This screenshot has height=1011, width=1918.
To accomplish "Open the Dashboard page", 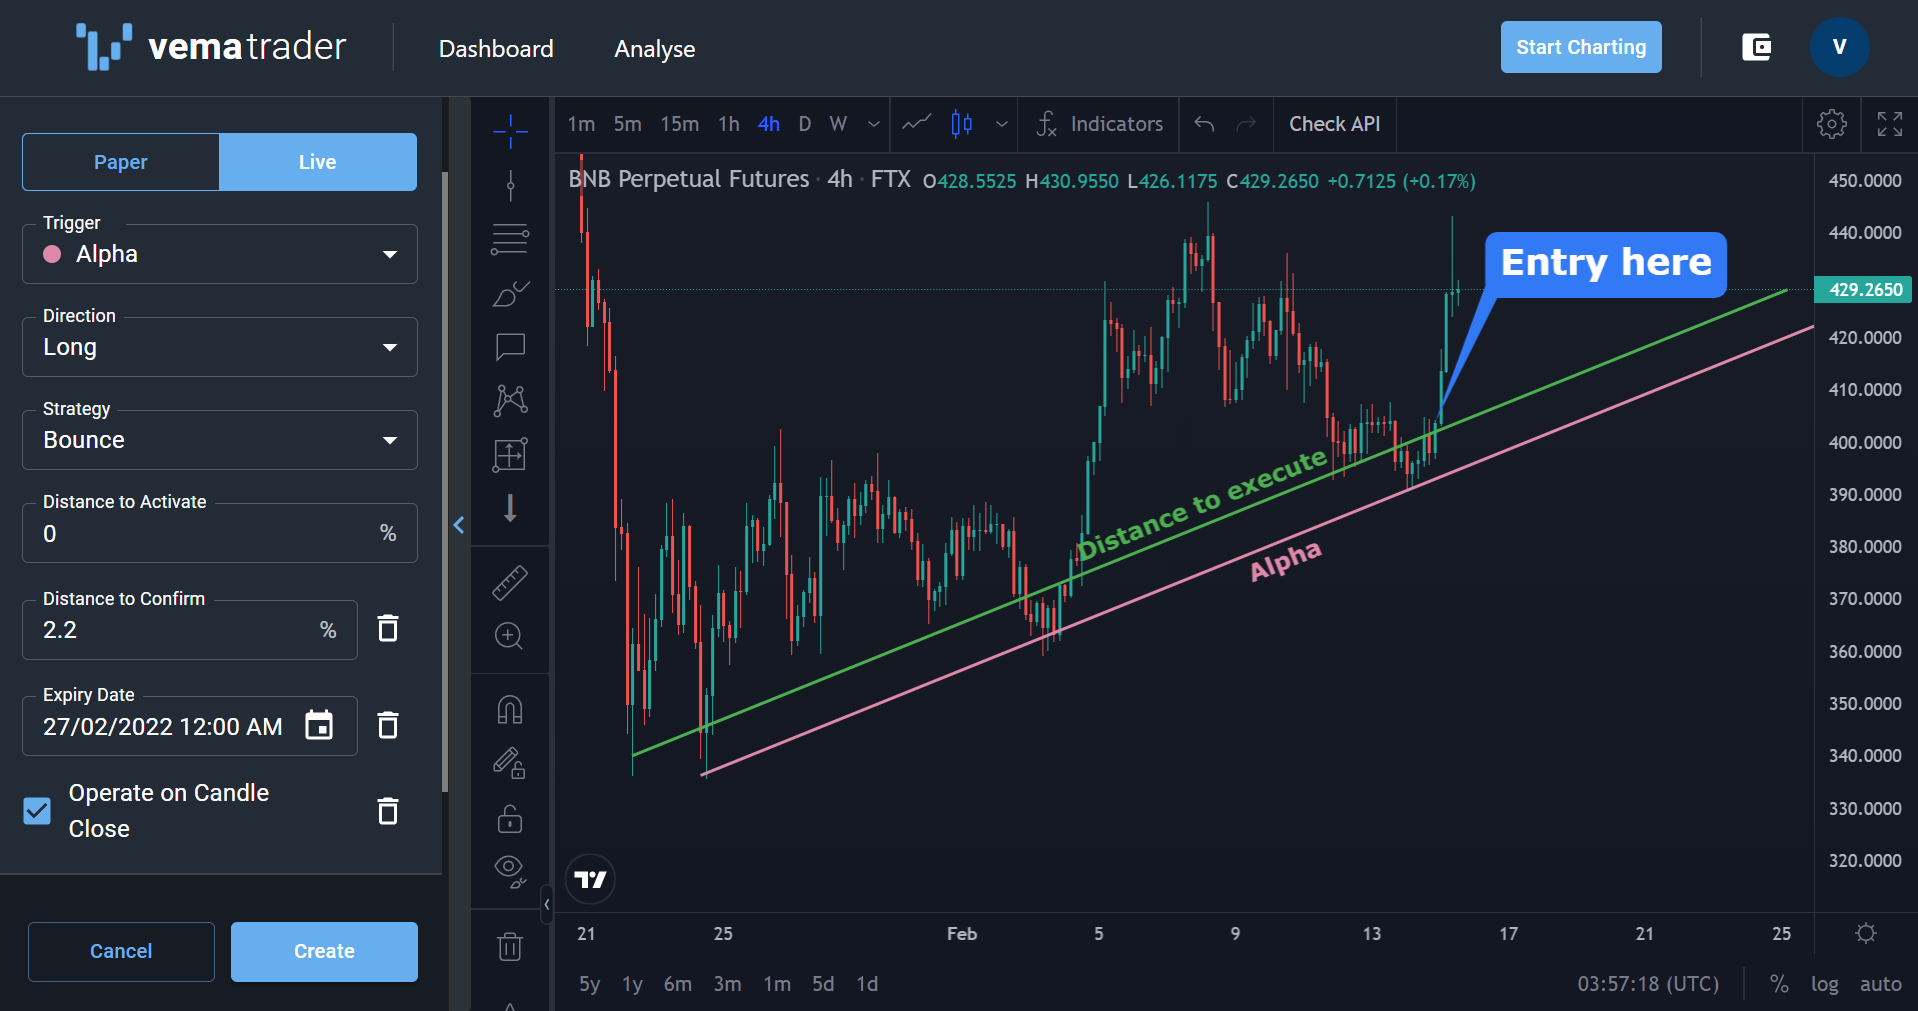I will point(496,49).
